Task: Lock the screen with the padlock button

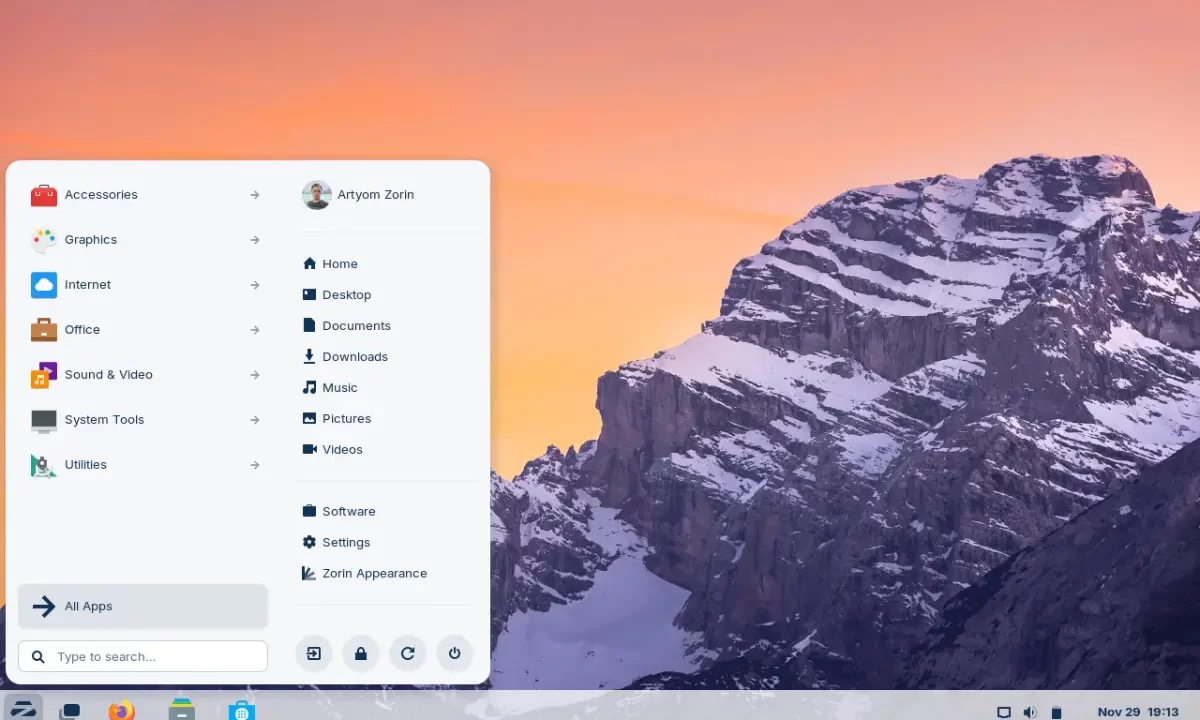Action: pos(360,654)
